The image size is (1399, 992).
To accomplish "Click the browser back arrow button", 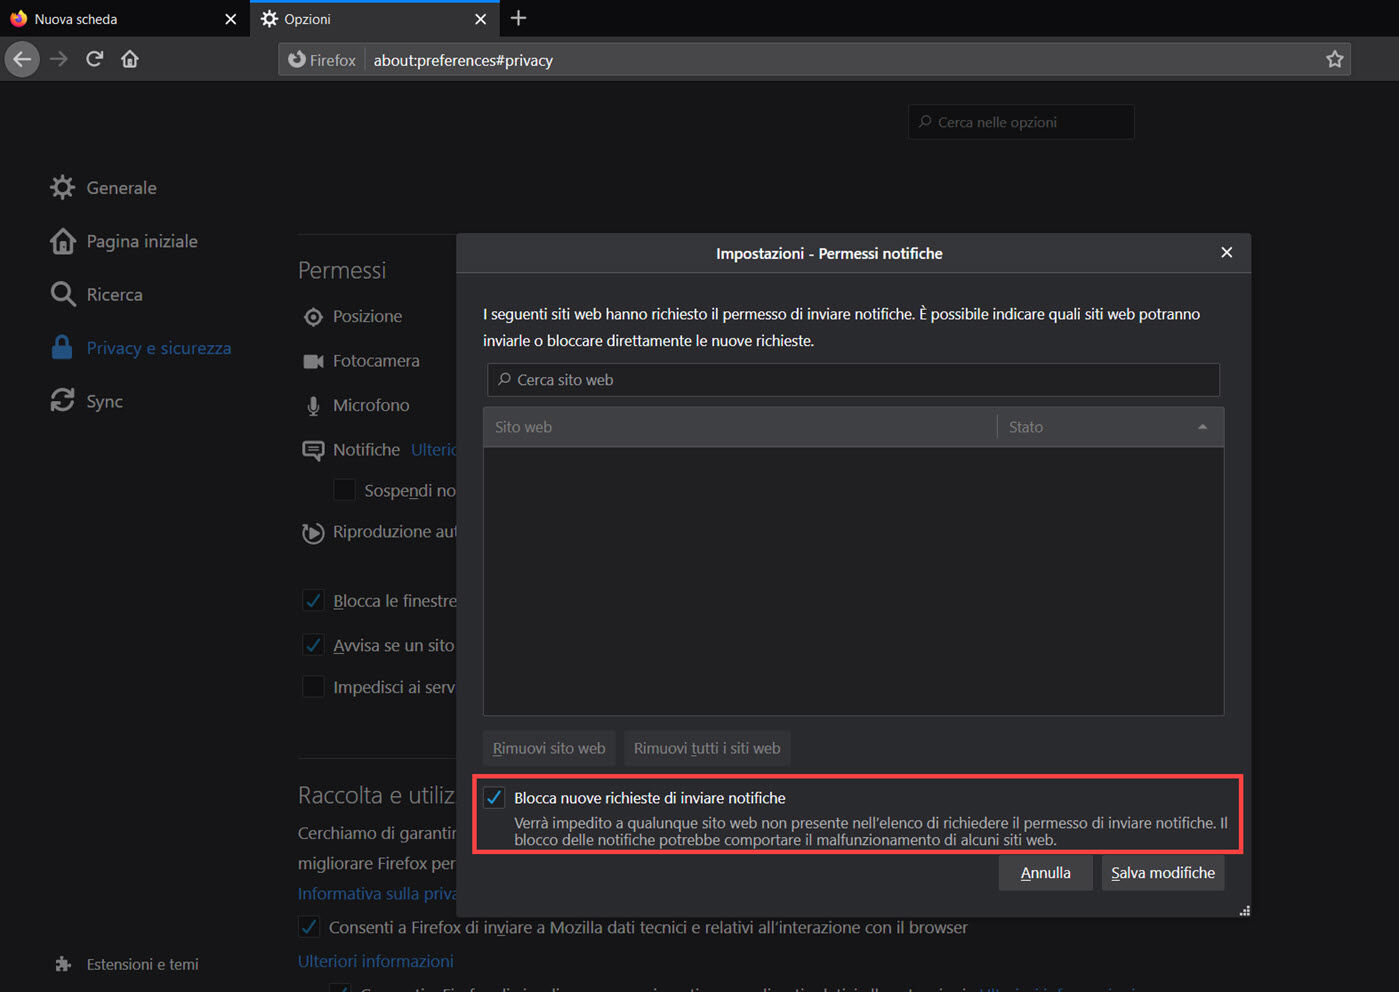I will click(x=22, y=59).
